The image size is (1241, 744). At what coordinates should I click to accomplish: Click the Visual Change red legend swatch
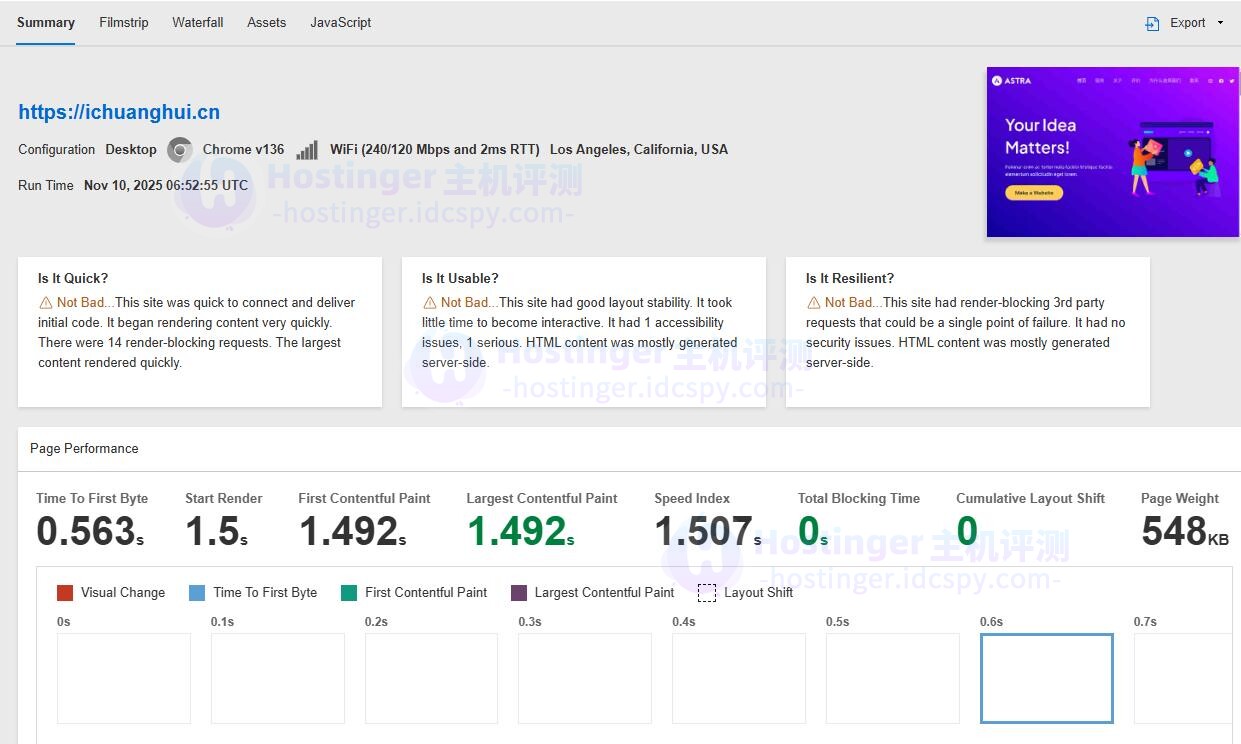[65, 593]
